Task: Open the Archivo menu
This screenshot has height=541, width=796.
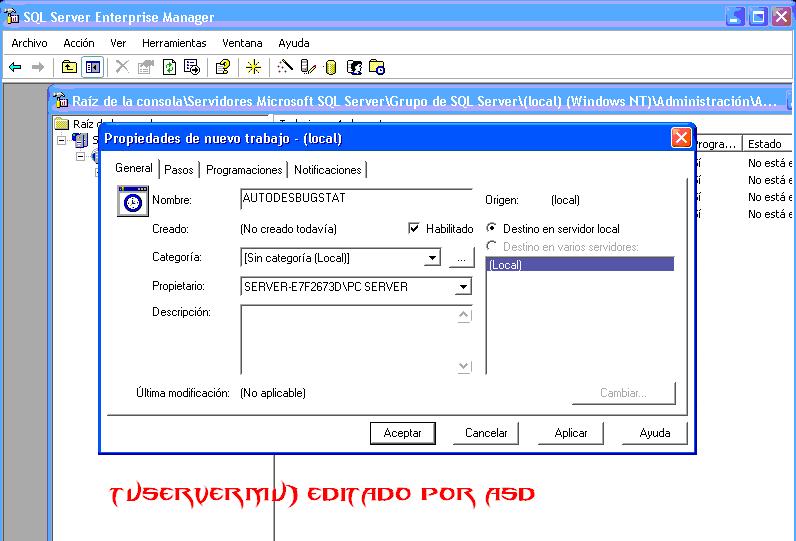Action: coord(29,43)
